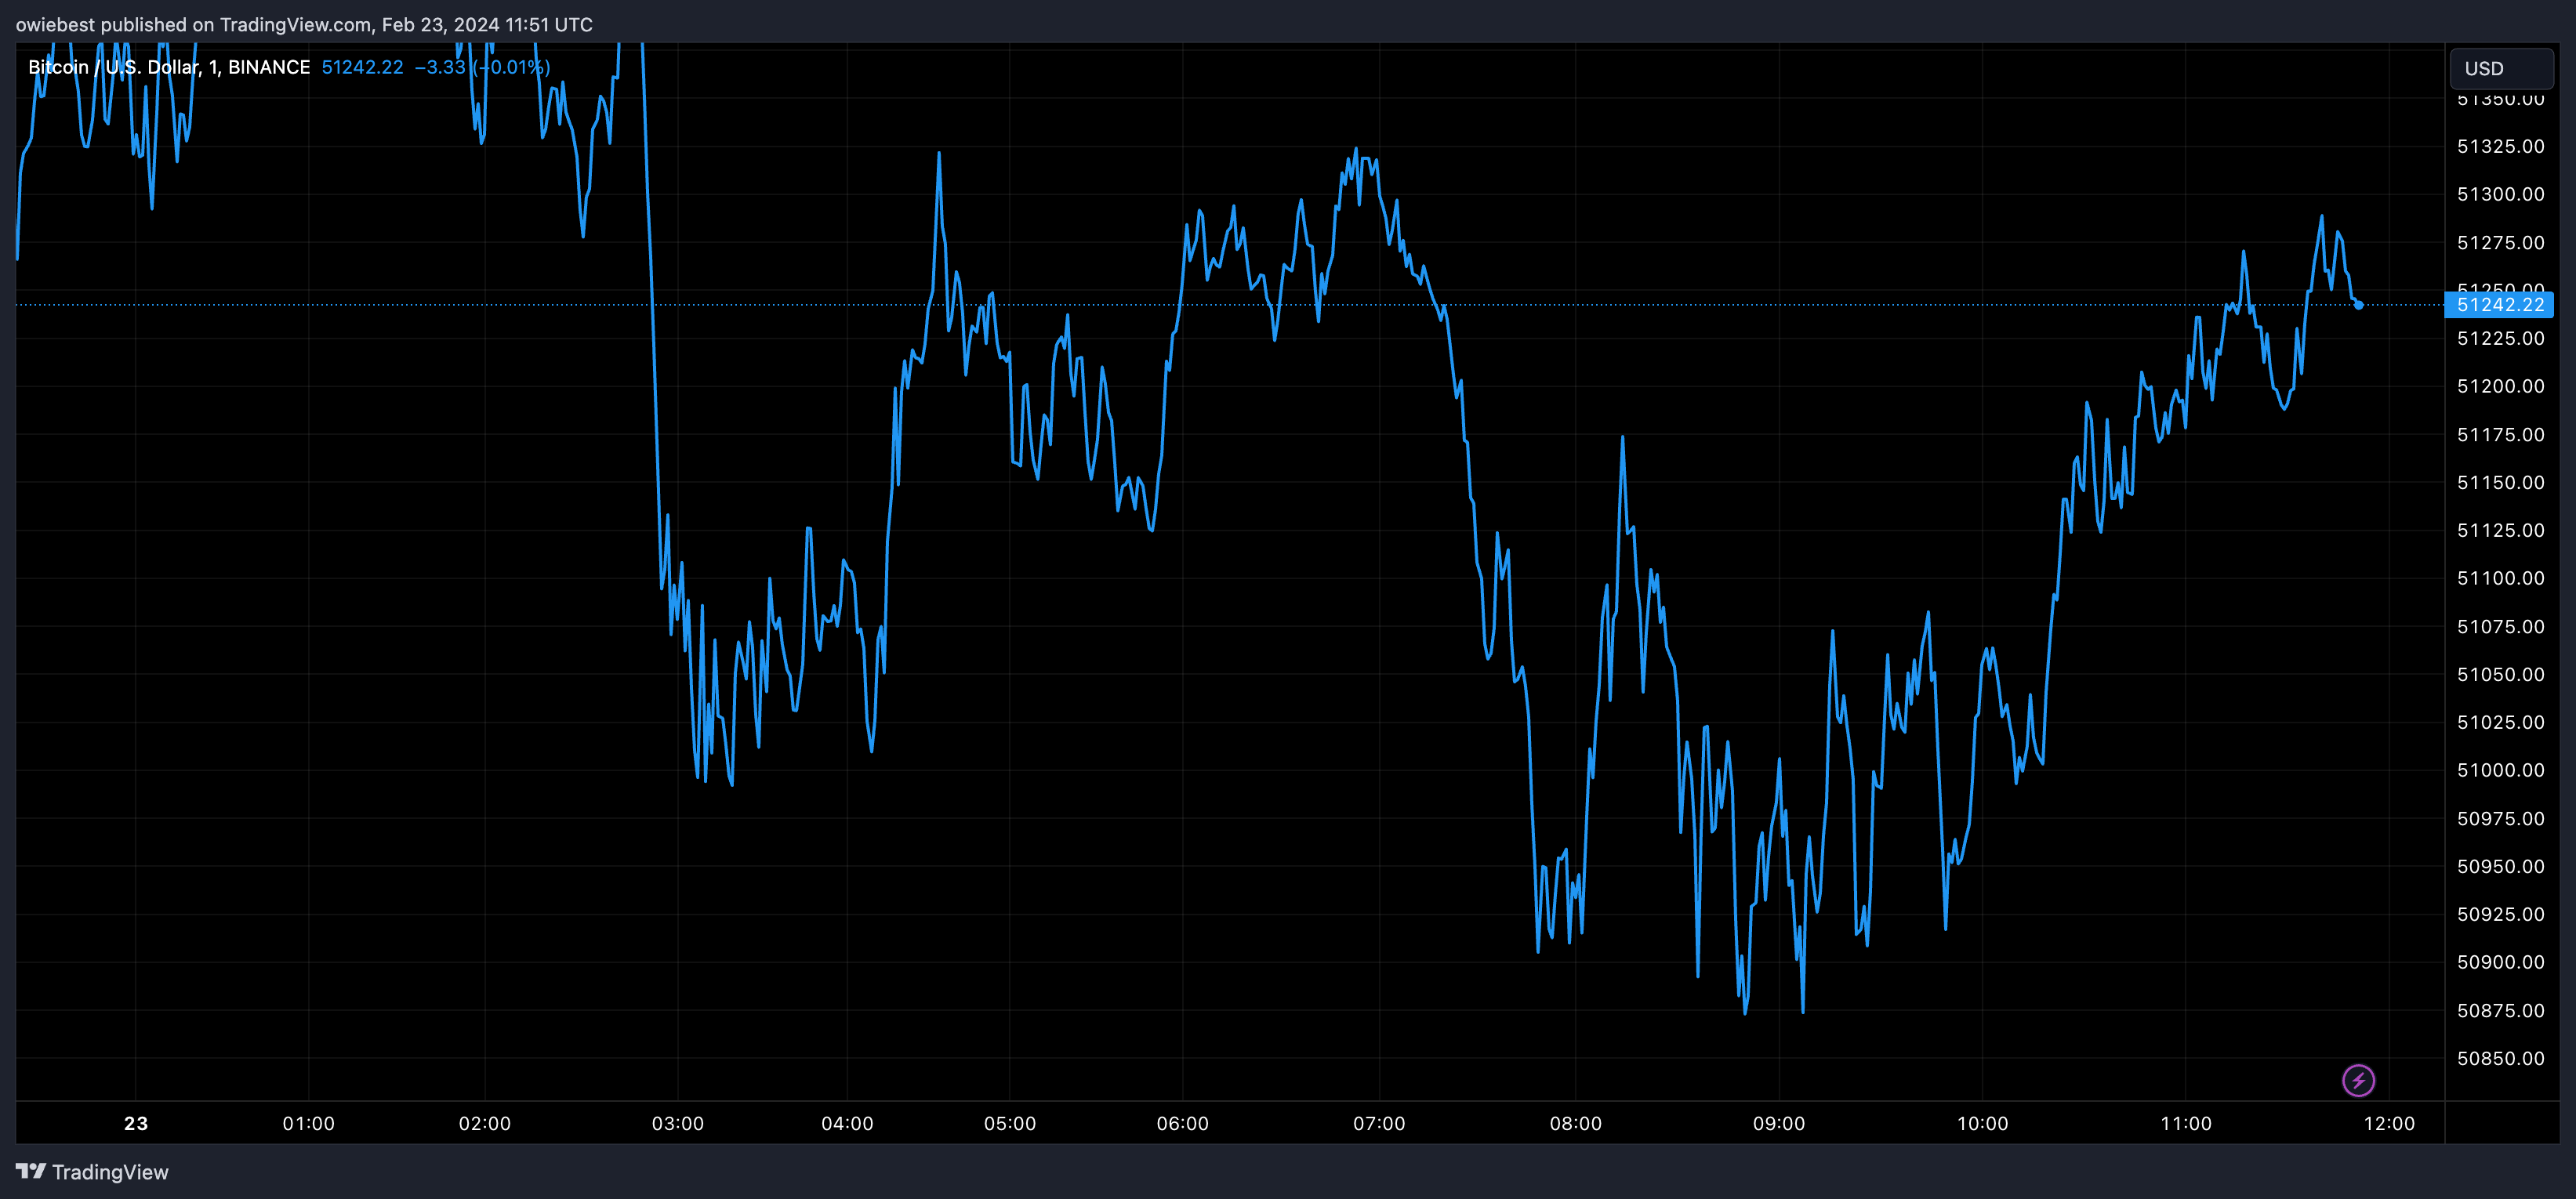The height and width of the screenshot is (1199, 2576).
Task: Click the 51175.00 price axis label
Action: pos(2500,434)
